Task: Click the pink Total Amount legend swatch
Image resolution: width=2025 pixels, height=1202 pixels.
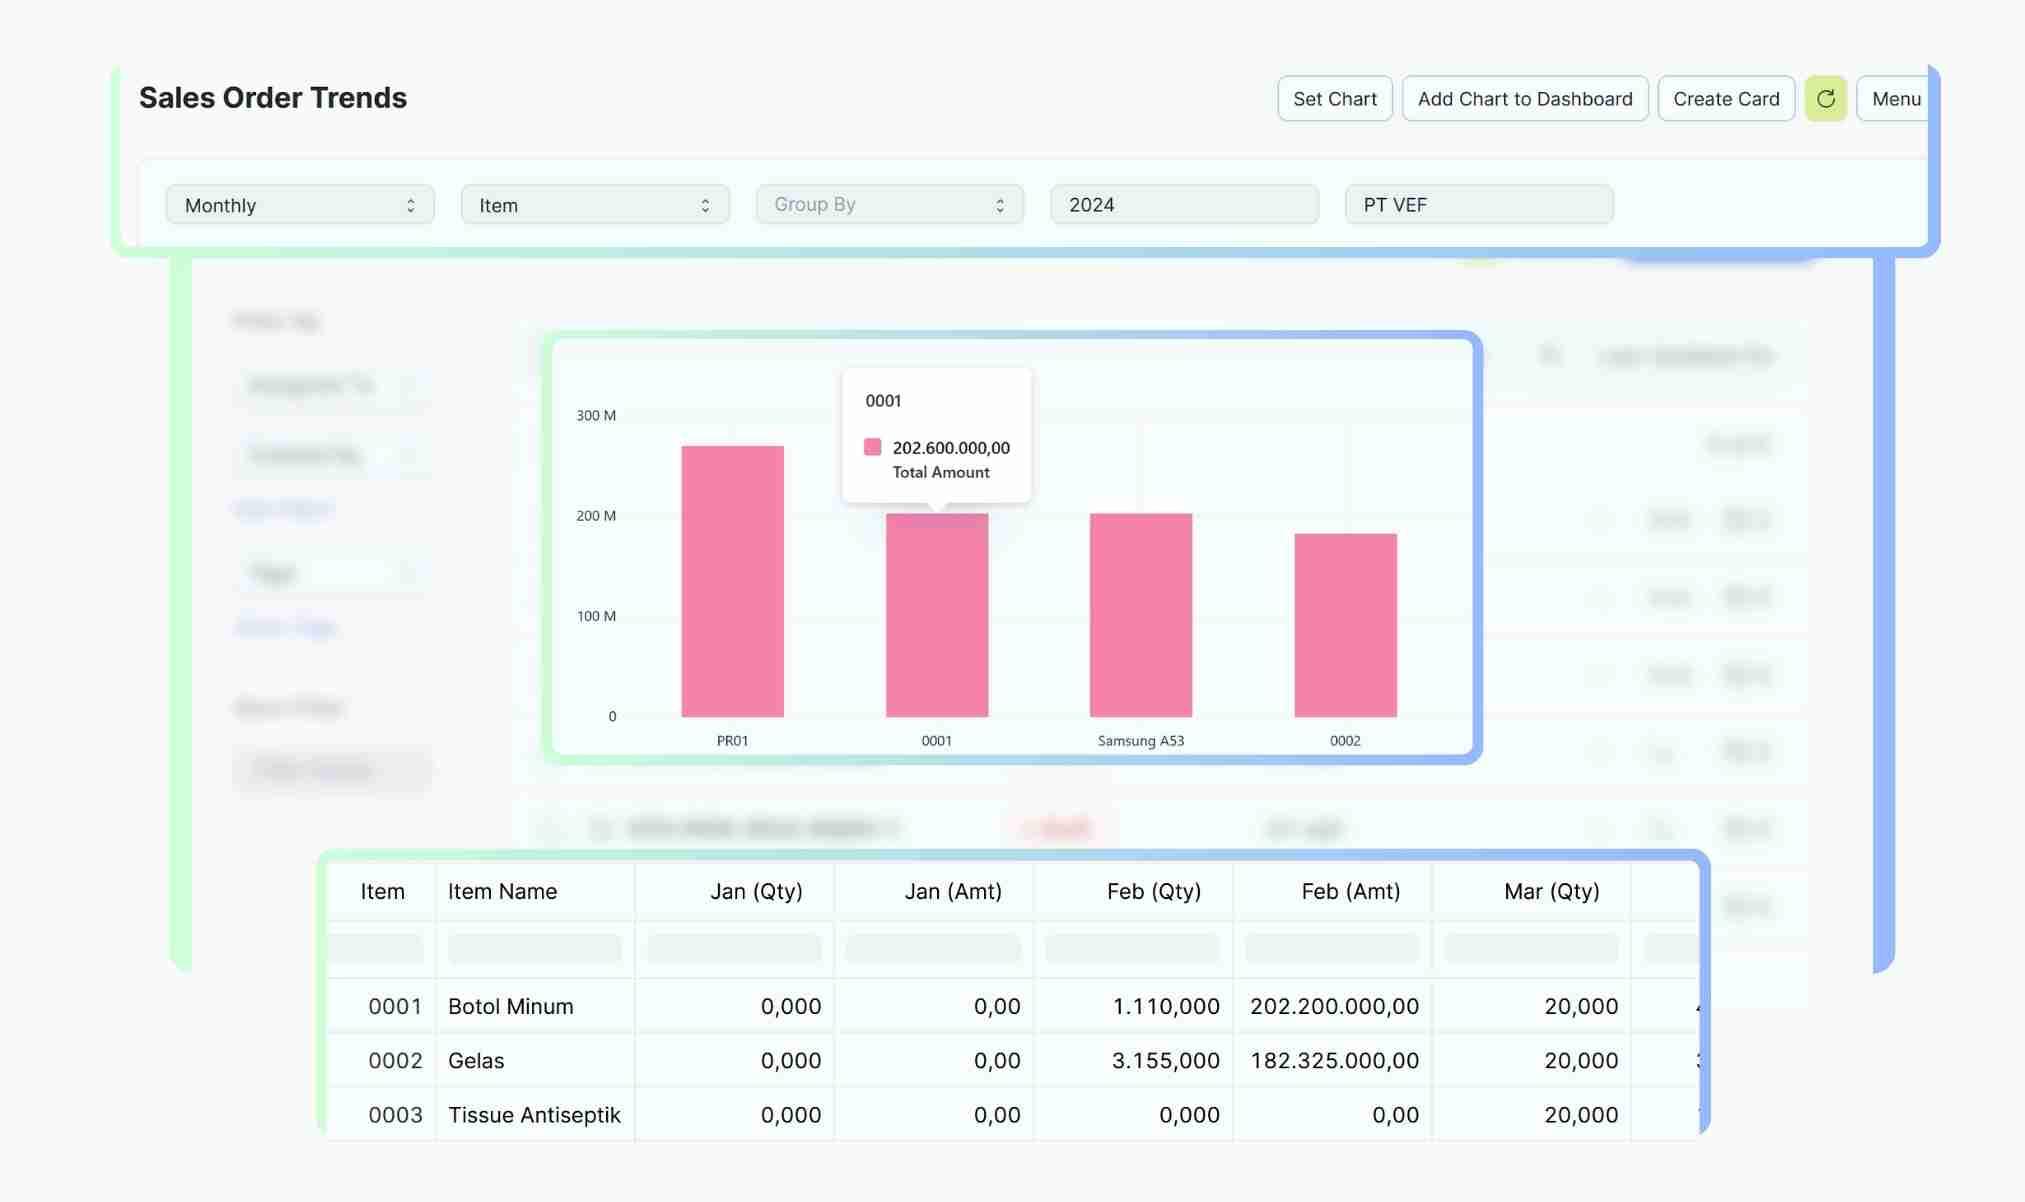Action: (x=873, y=447)
